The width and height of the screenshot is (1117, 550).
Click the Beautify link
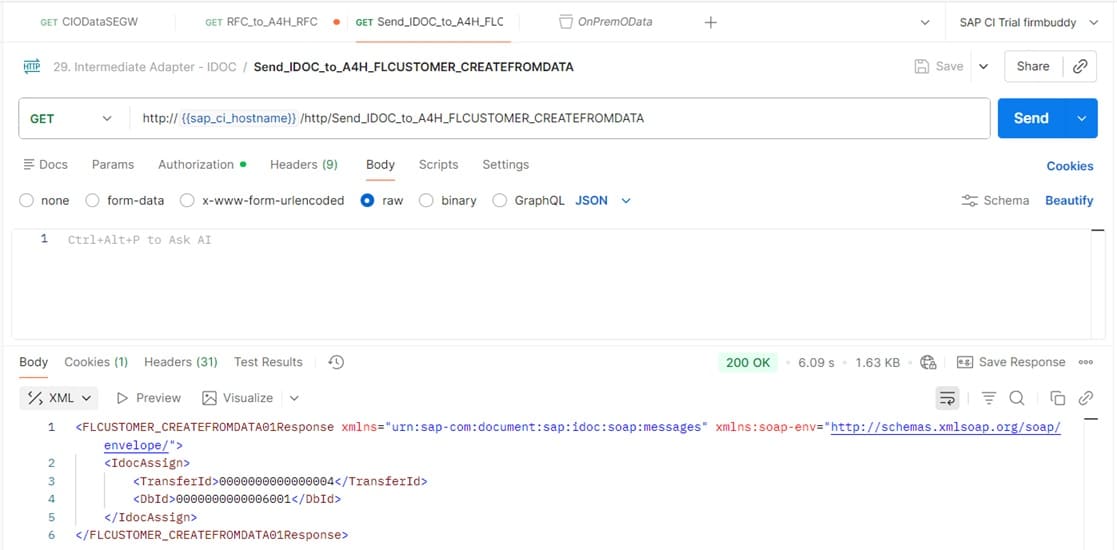[1069, 200]
